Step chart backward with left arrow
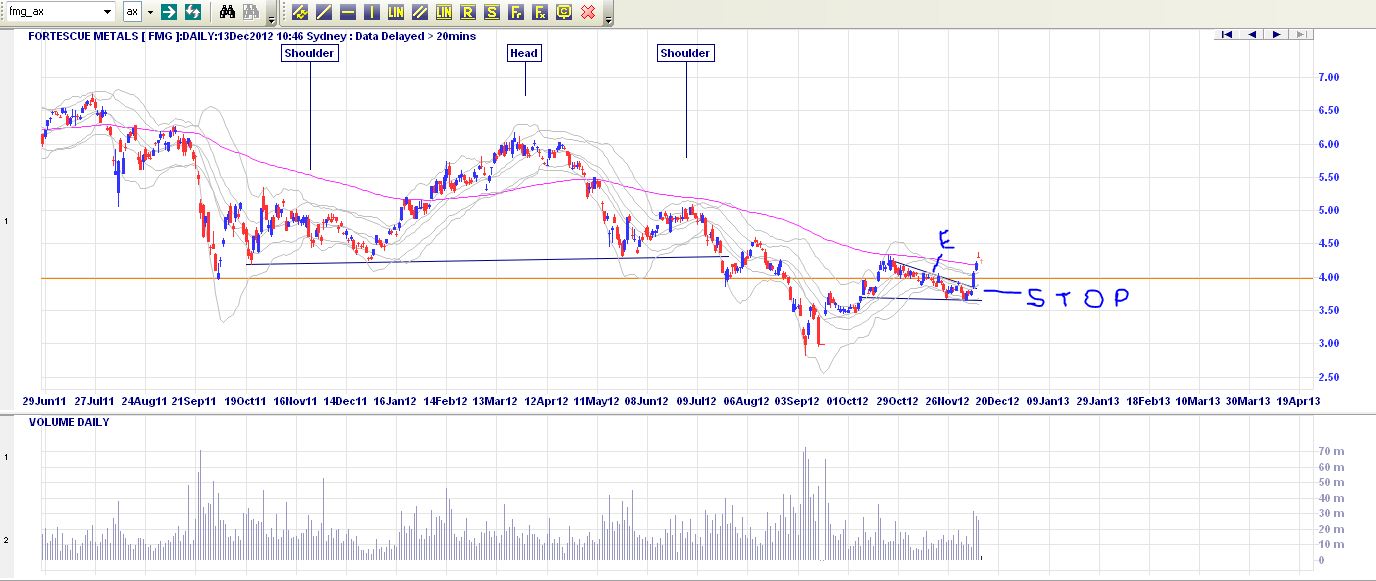The width and height of the screenshot is (1376, 581). click(1251, 34)
